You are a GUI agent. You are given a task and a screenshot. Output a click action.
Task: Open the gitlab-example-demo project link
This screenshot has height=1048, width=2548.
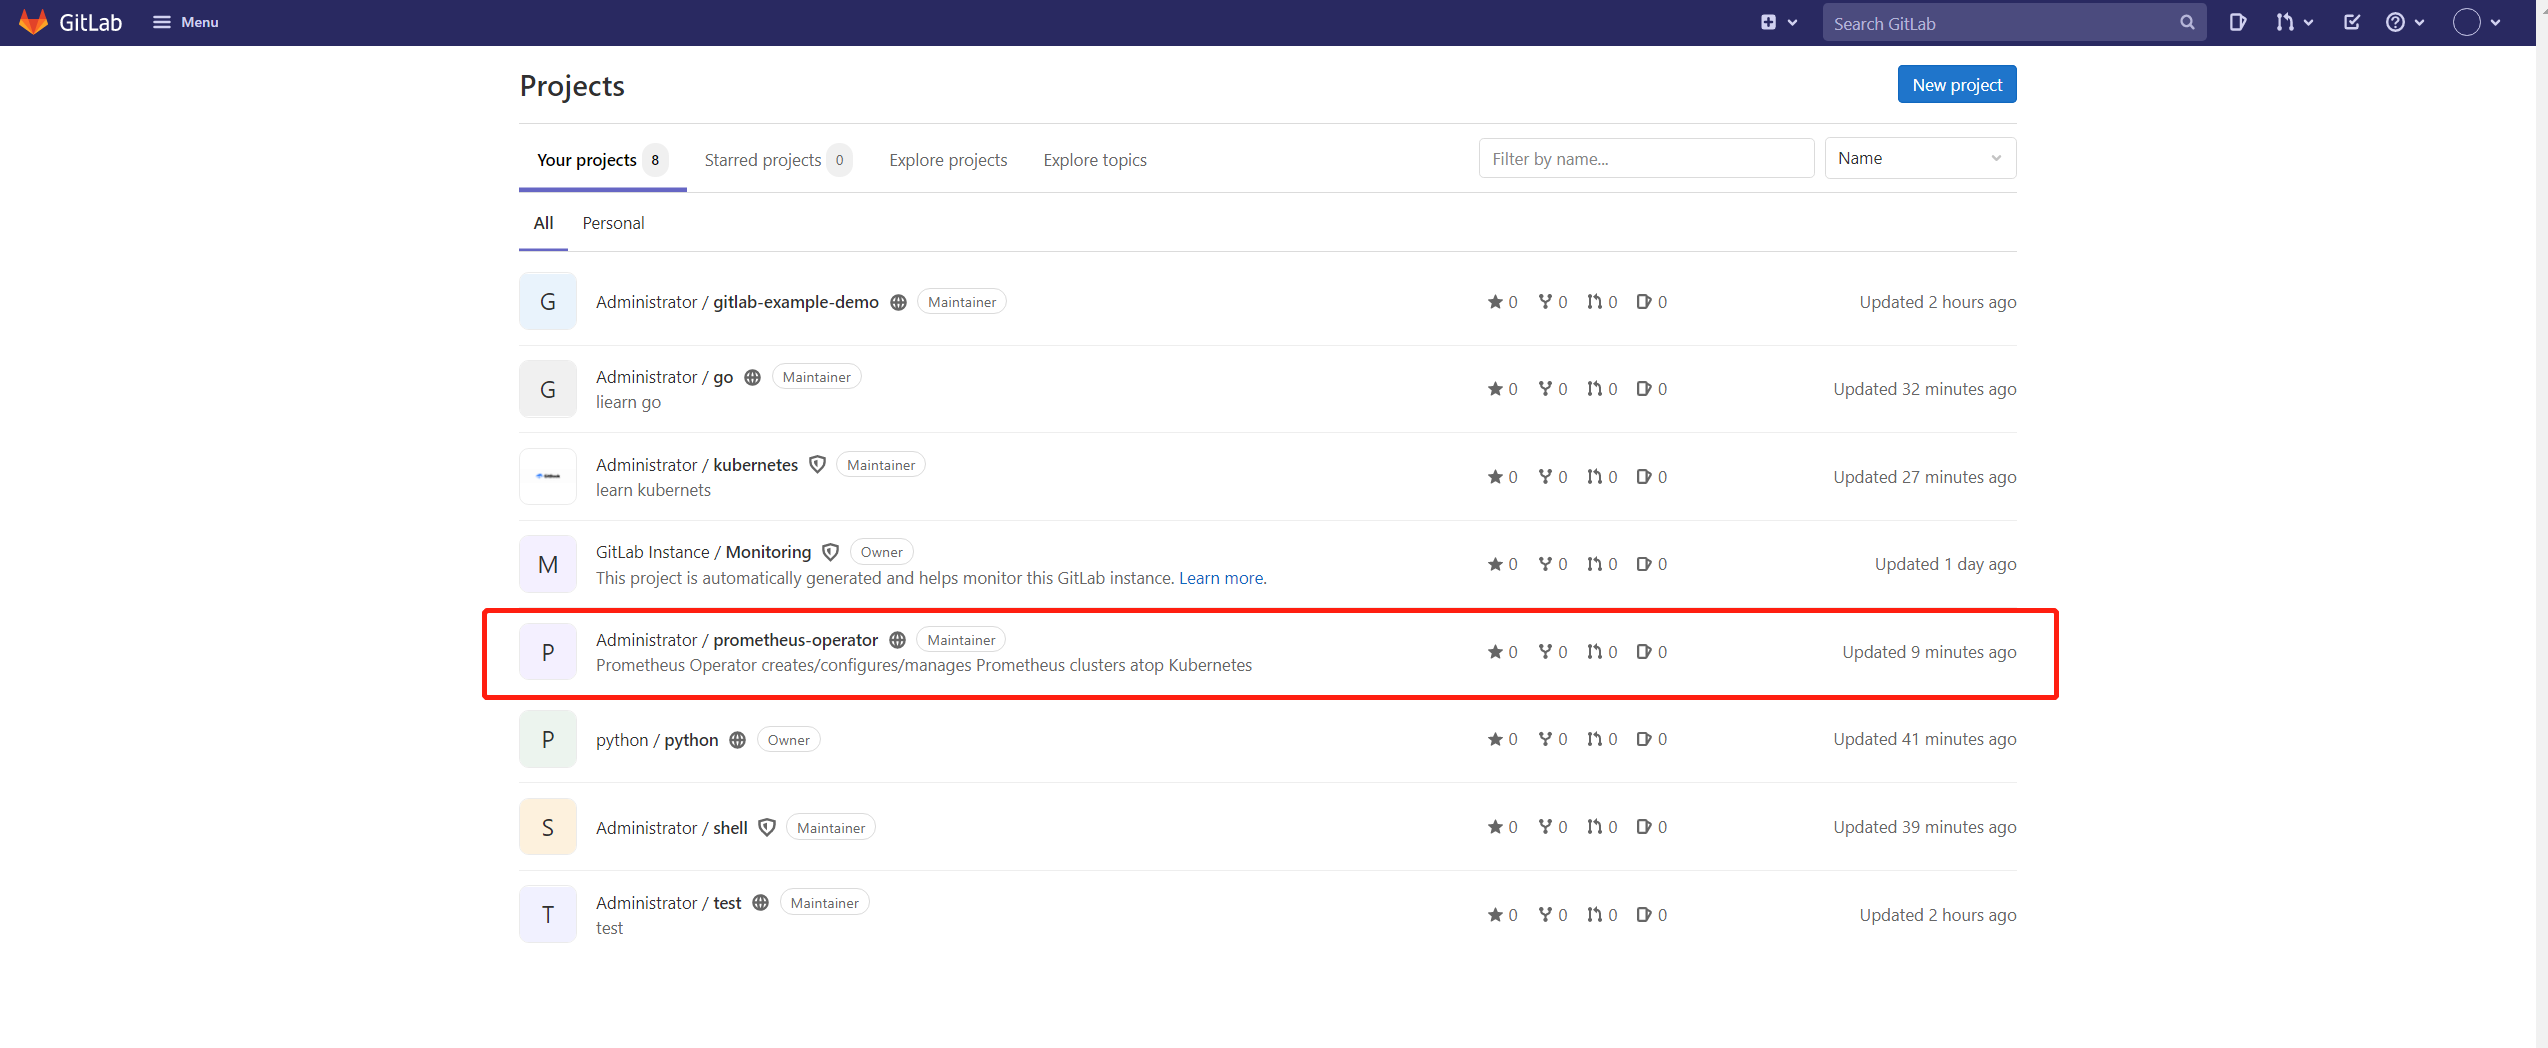[x=737, y=302]
